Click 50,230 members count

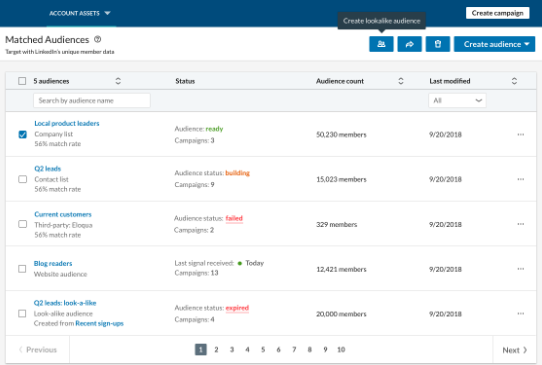tap(341, 134)
